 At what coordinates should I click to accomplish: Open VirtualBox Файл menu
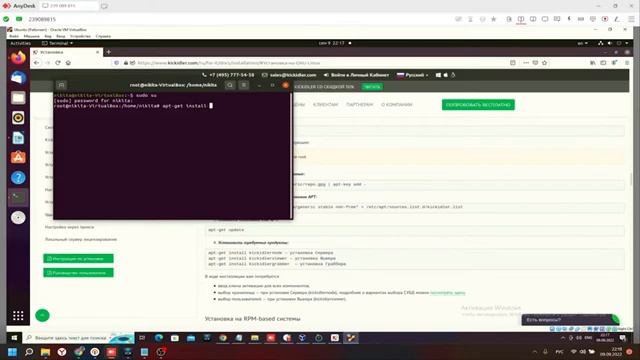14,36
